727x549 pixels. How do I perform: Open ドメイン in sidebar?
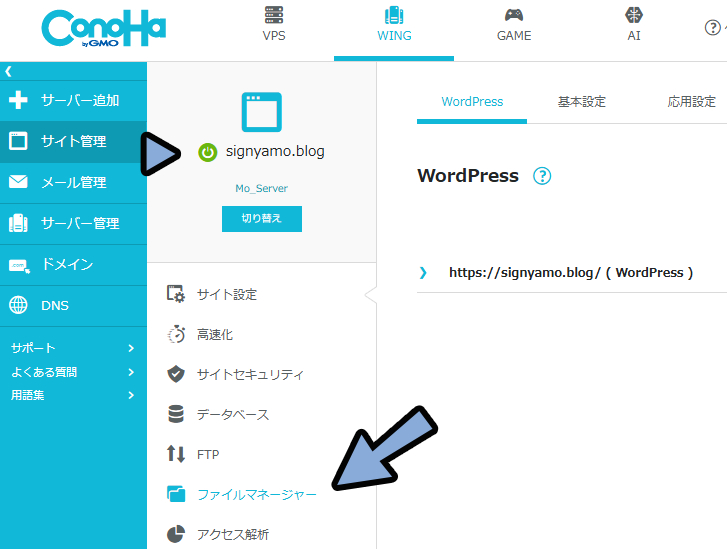point(73,265)
